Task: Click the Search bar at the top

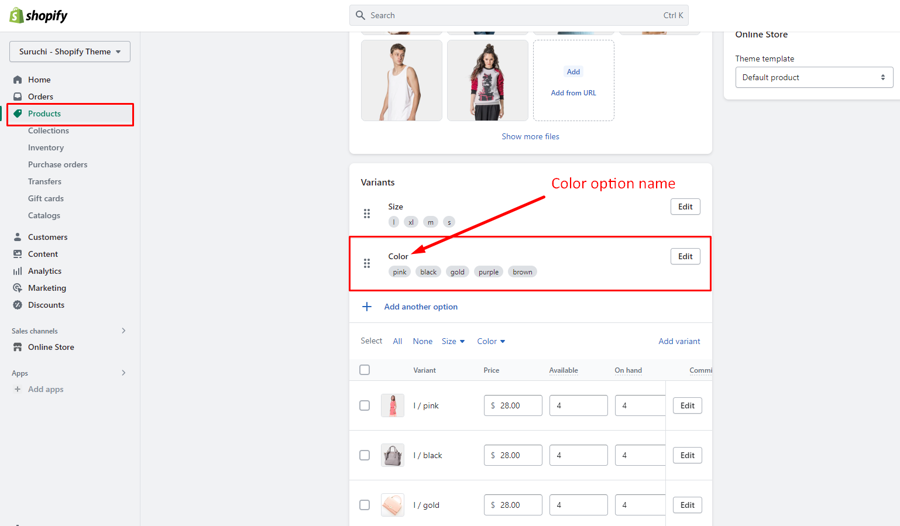Action: click(x=518, y=16)
